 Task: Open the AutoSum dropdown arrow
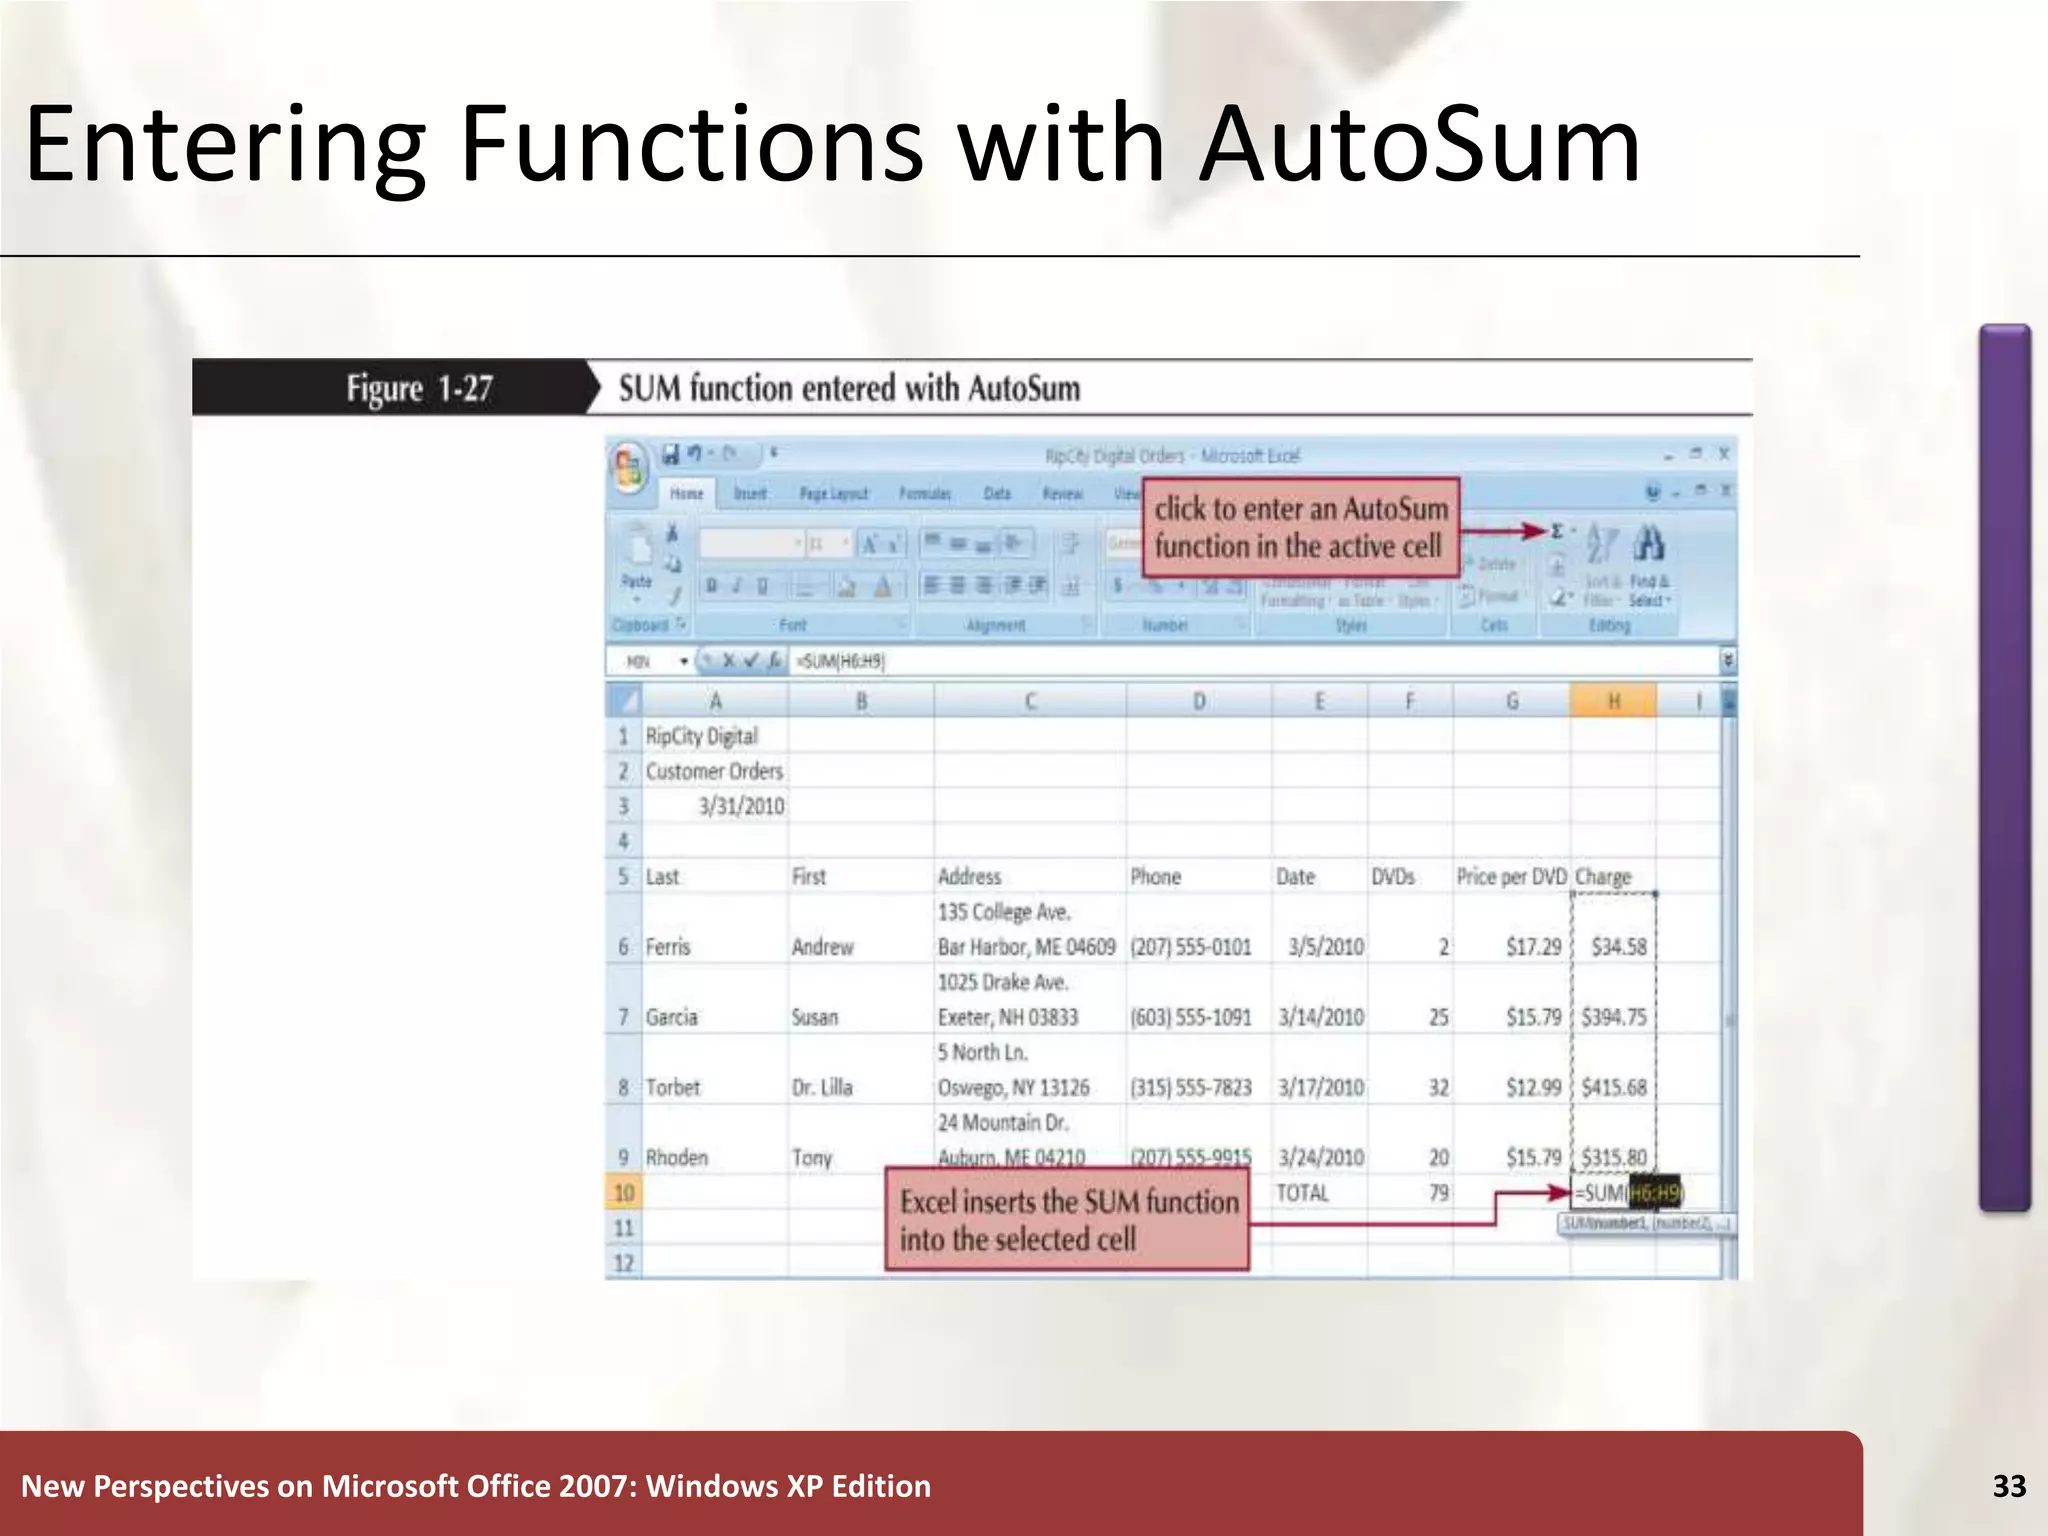[1573, 531]
